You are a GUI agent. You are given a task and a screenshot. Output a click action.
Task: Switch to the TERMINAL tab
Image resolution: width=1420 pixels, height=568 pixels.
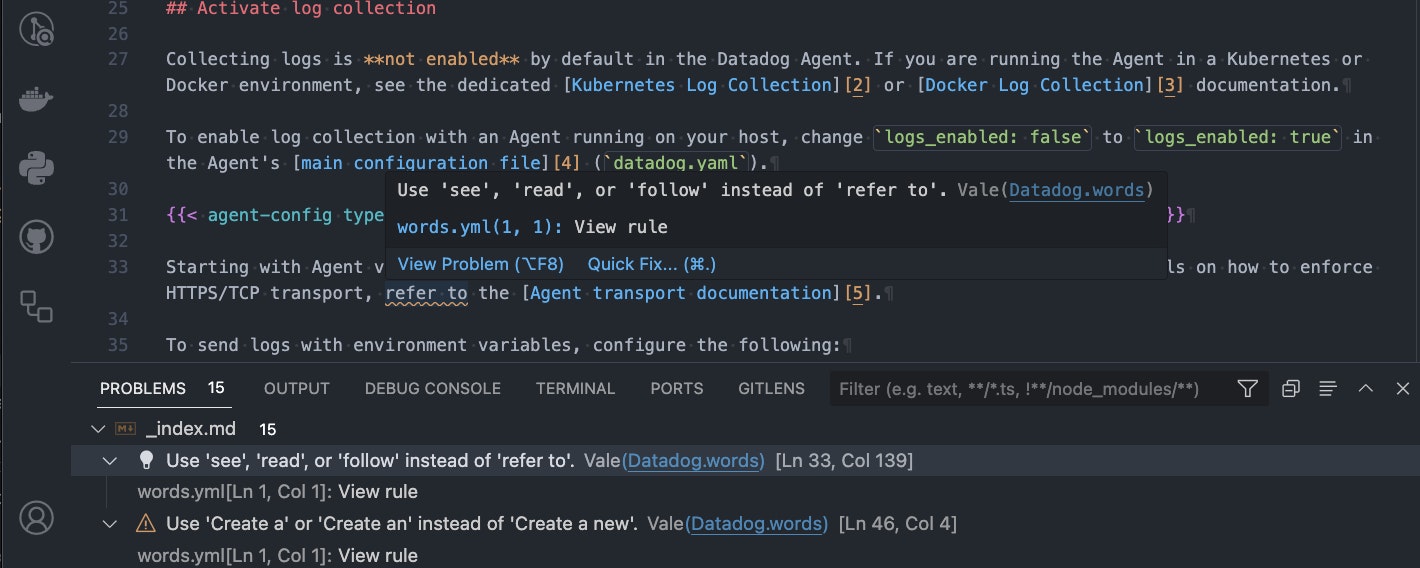[575, 389]
